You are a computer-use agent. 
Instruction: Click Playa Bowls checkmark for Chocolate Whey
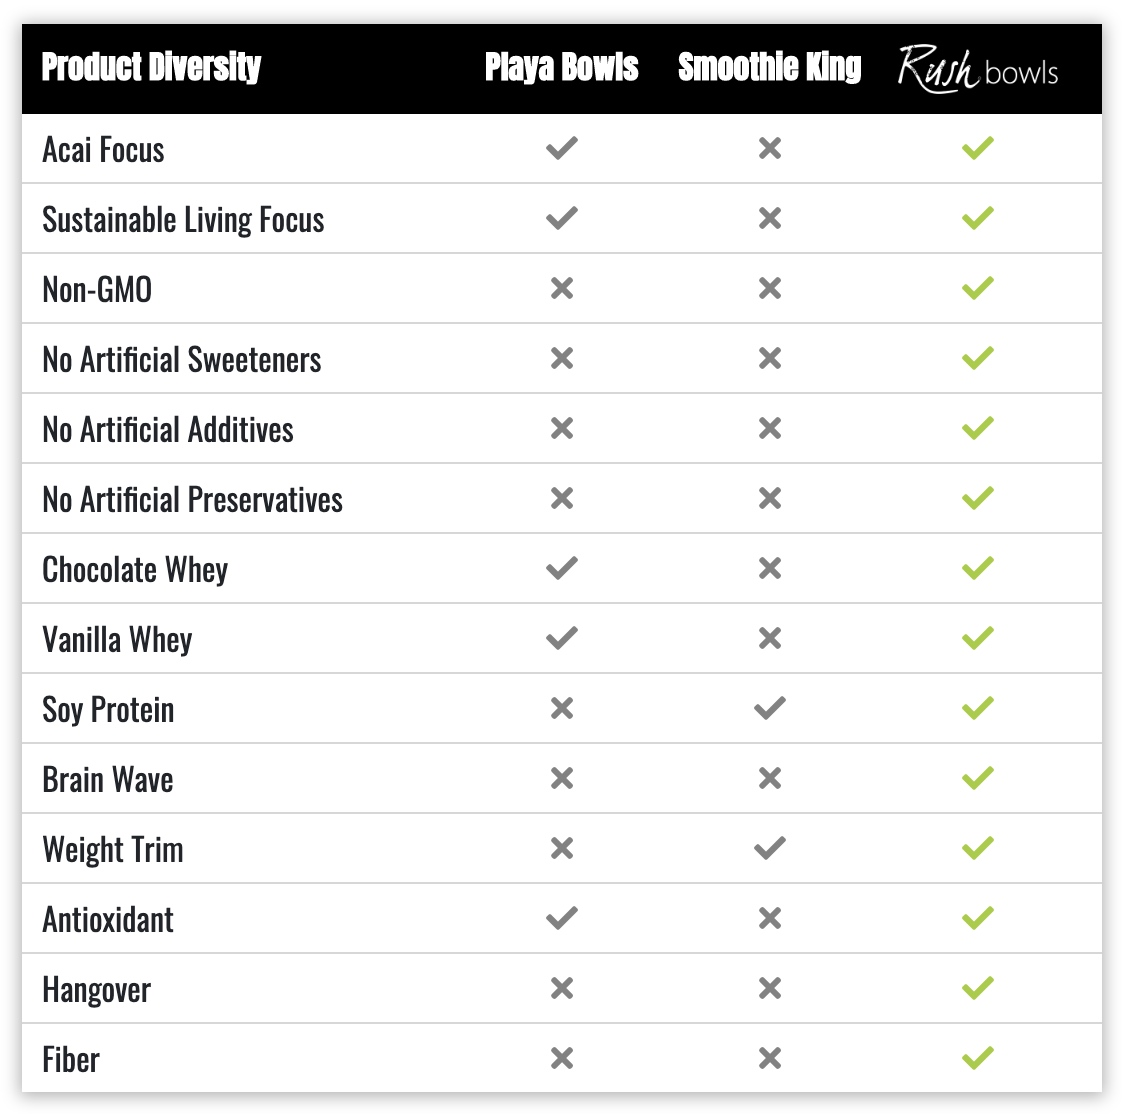point(562,568)
